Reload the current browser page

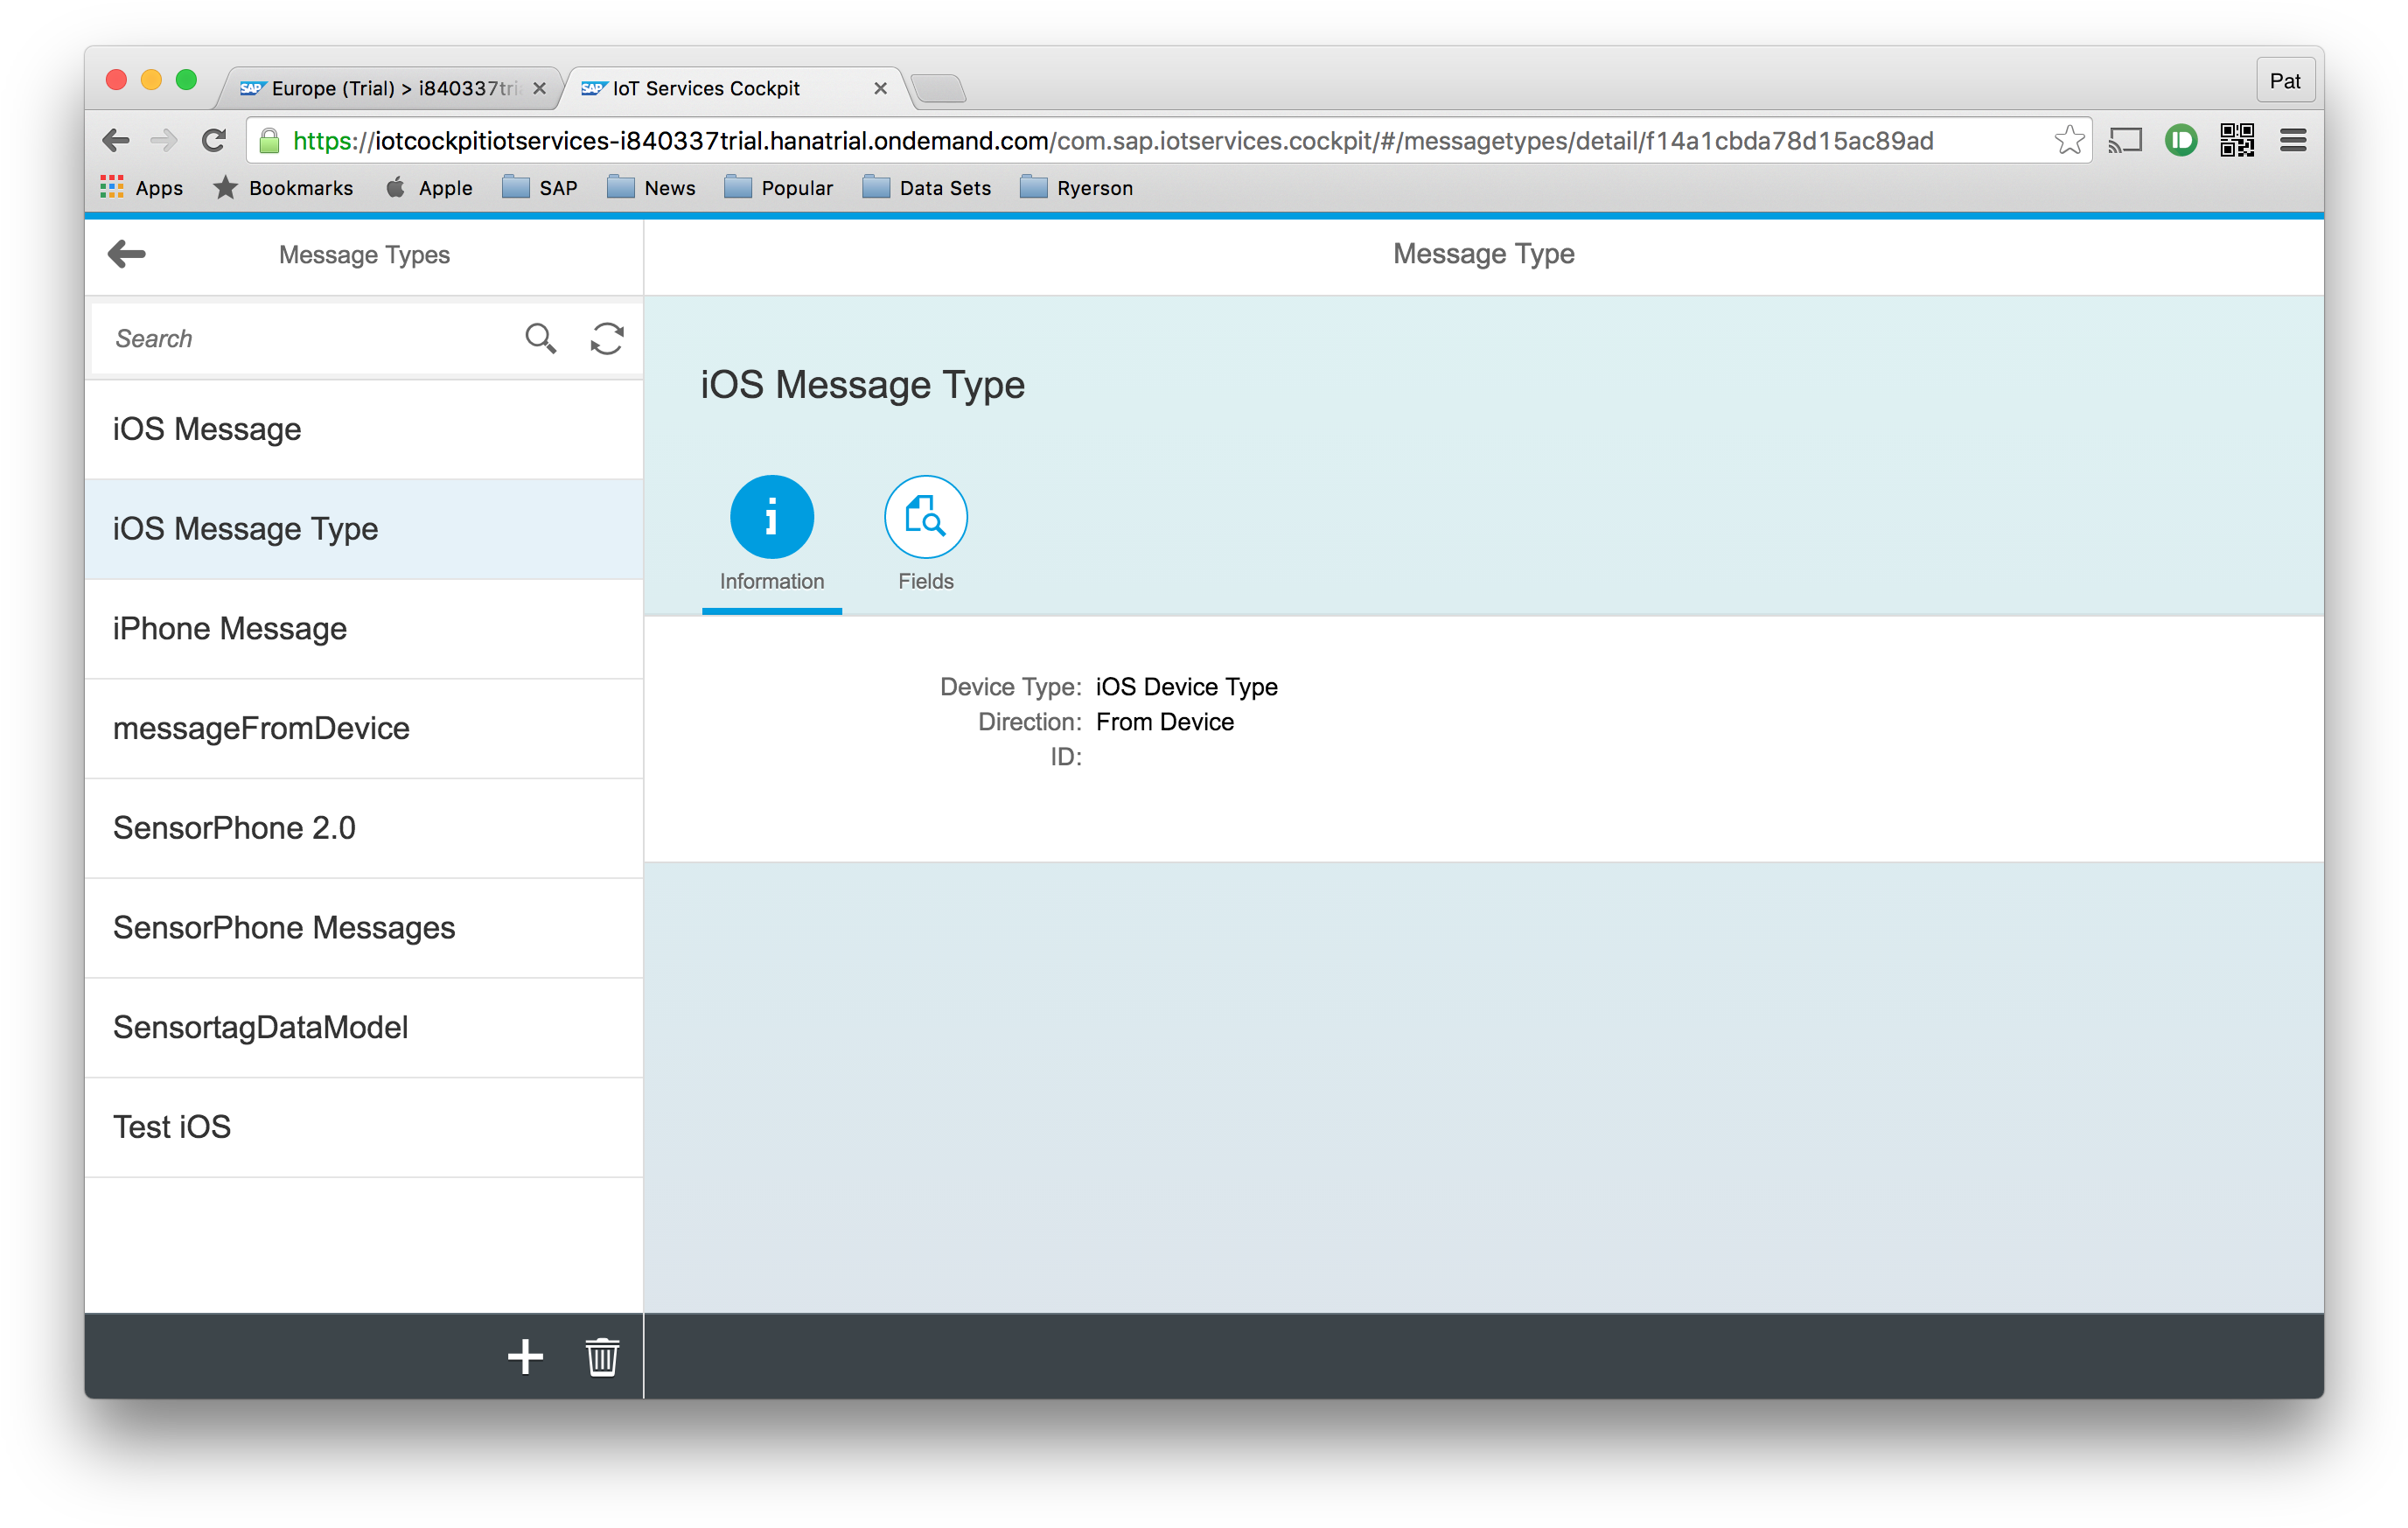(213, 141)
